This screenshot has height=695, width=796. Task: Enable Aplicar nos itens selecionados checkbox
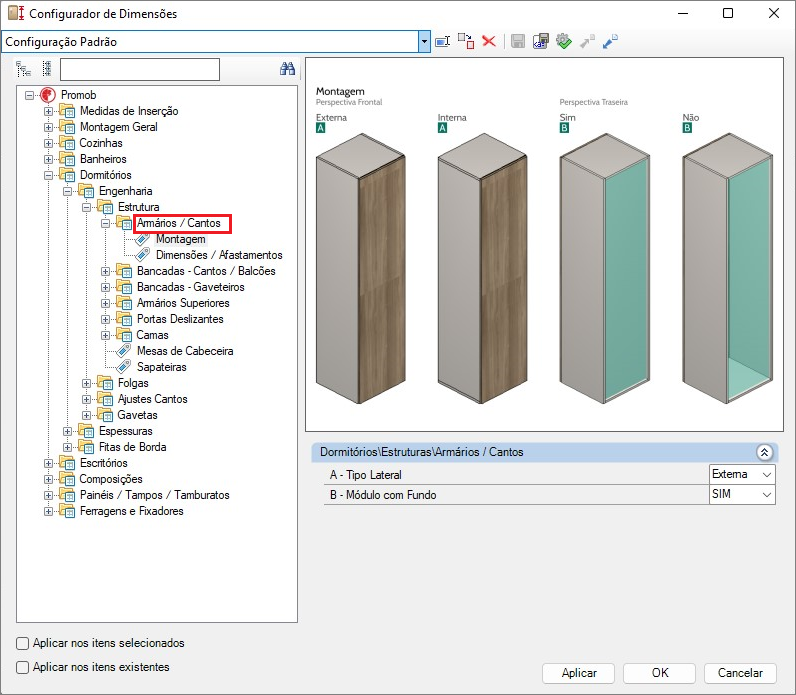pos(23,643)
